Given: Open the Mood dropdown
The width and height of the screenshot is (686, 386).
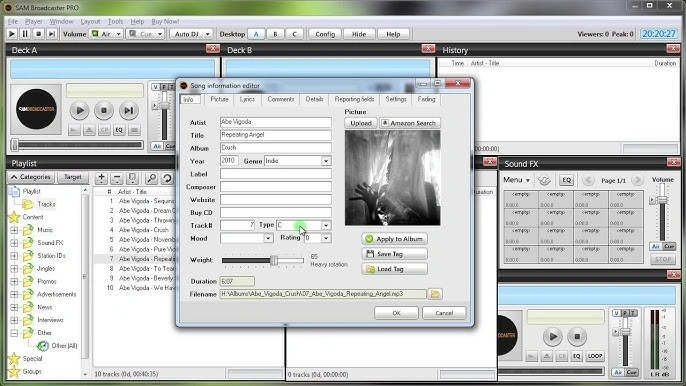Looking at the screenshot, I should 268,238.
